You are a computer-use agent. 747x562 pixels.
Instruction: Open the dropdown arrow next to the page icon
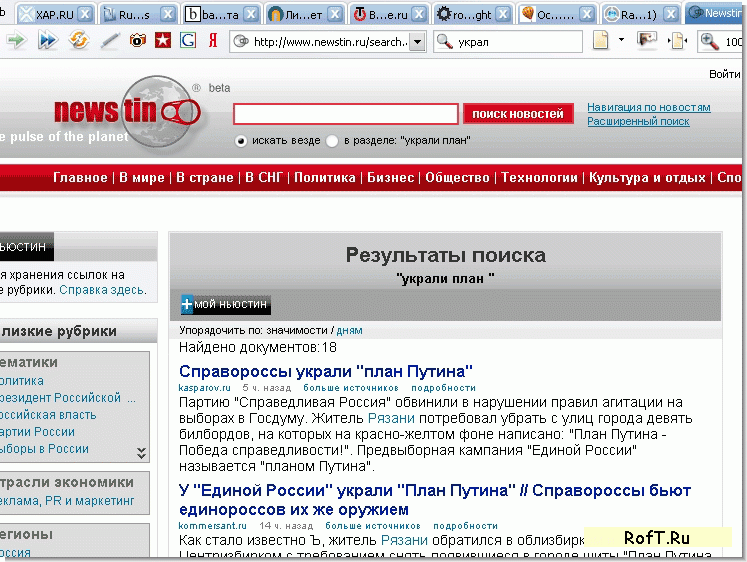[621, 41]
